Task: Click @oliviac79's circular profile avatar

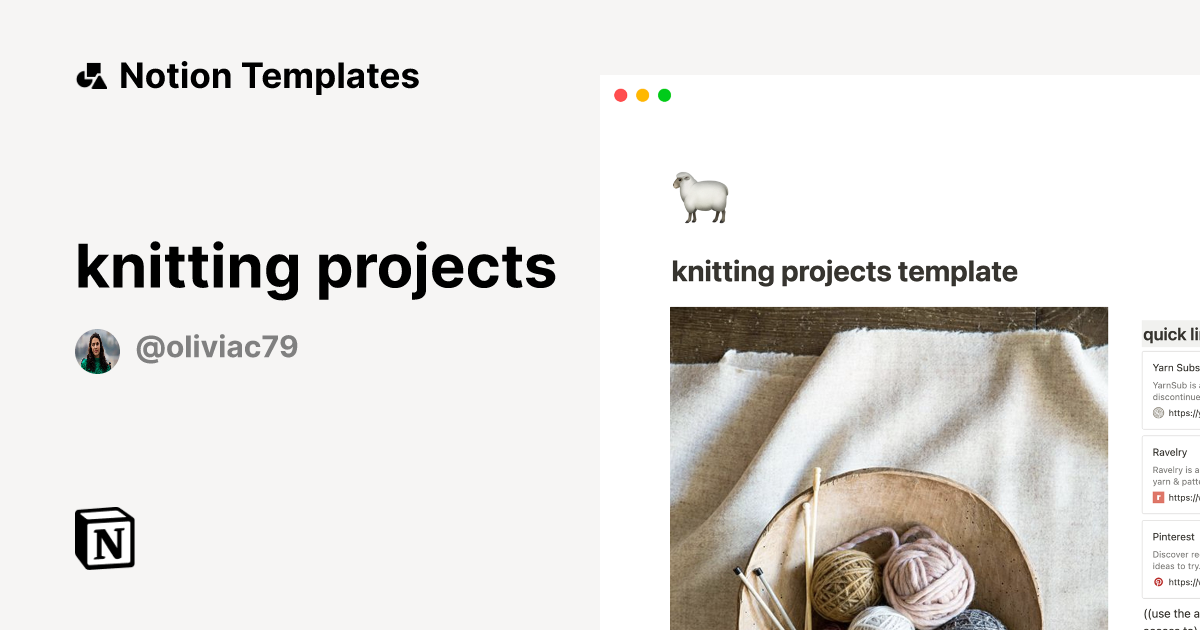Action: coord(97,350)
